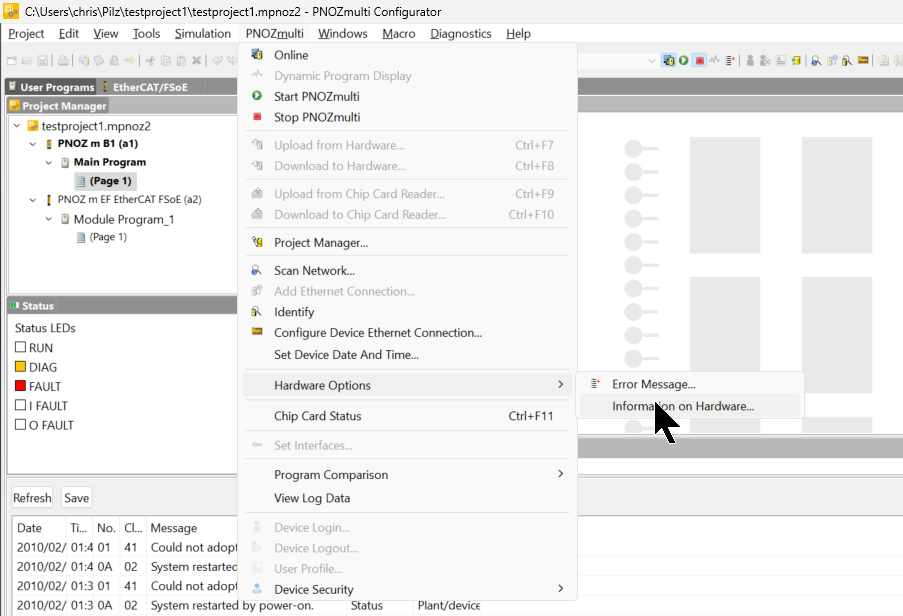Collapse the Module Program_1 tree node
The width and height of the screenshot is (903, 616).
pos(49,219)
